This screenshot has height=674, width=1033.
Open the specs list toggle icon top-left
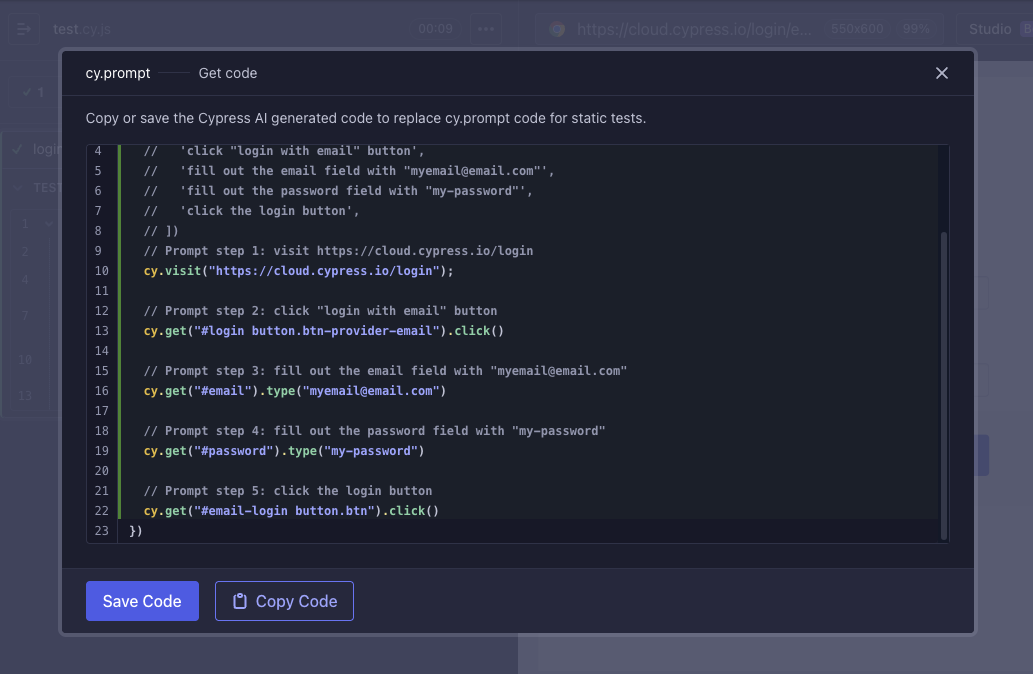24,29
